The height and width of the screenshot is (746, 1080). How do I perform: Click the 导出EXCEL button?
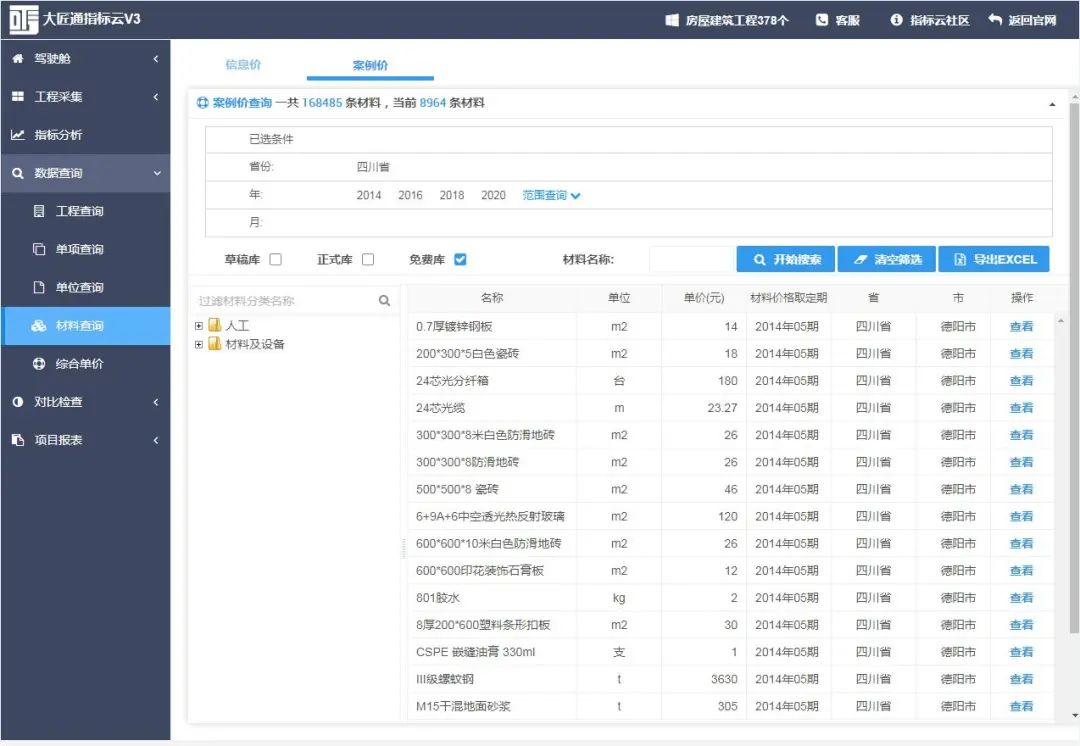(x=994, y=259)
